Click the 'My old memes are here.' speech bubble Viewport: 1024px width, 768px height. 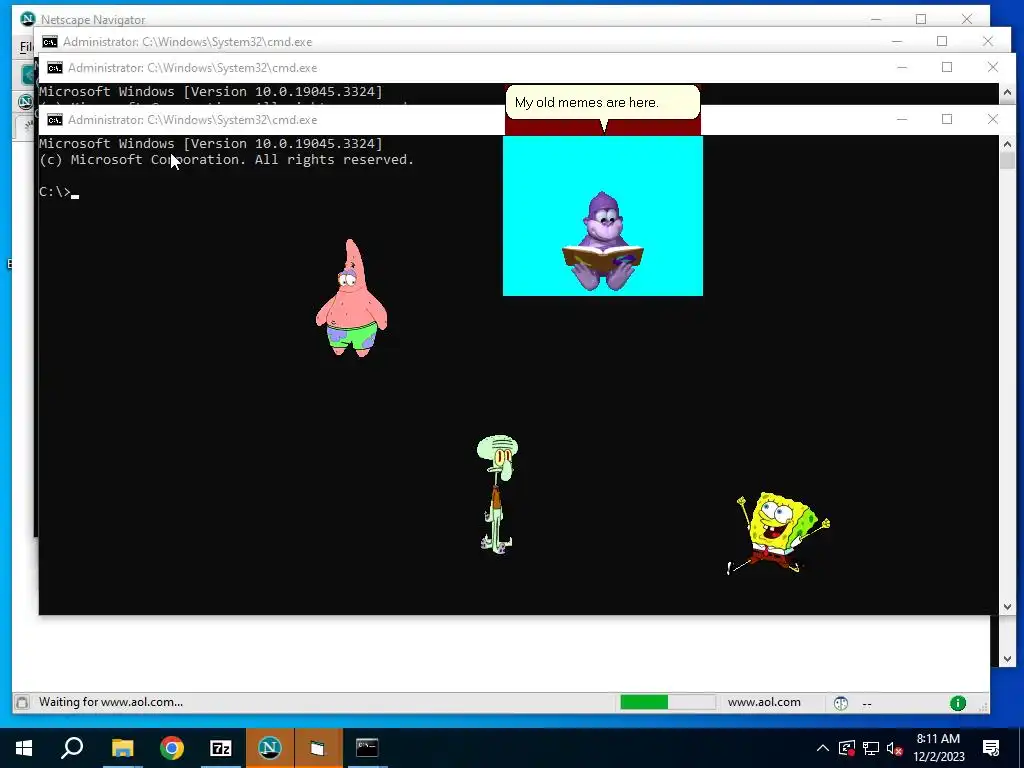tap(602, 103)
